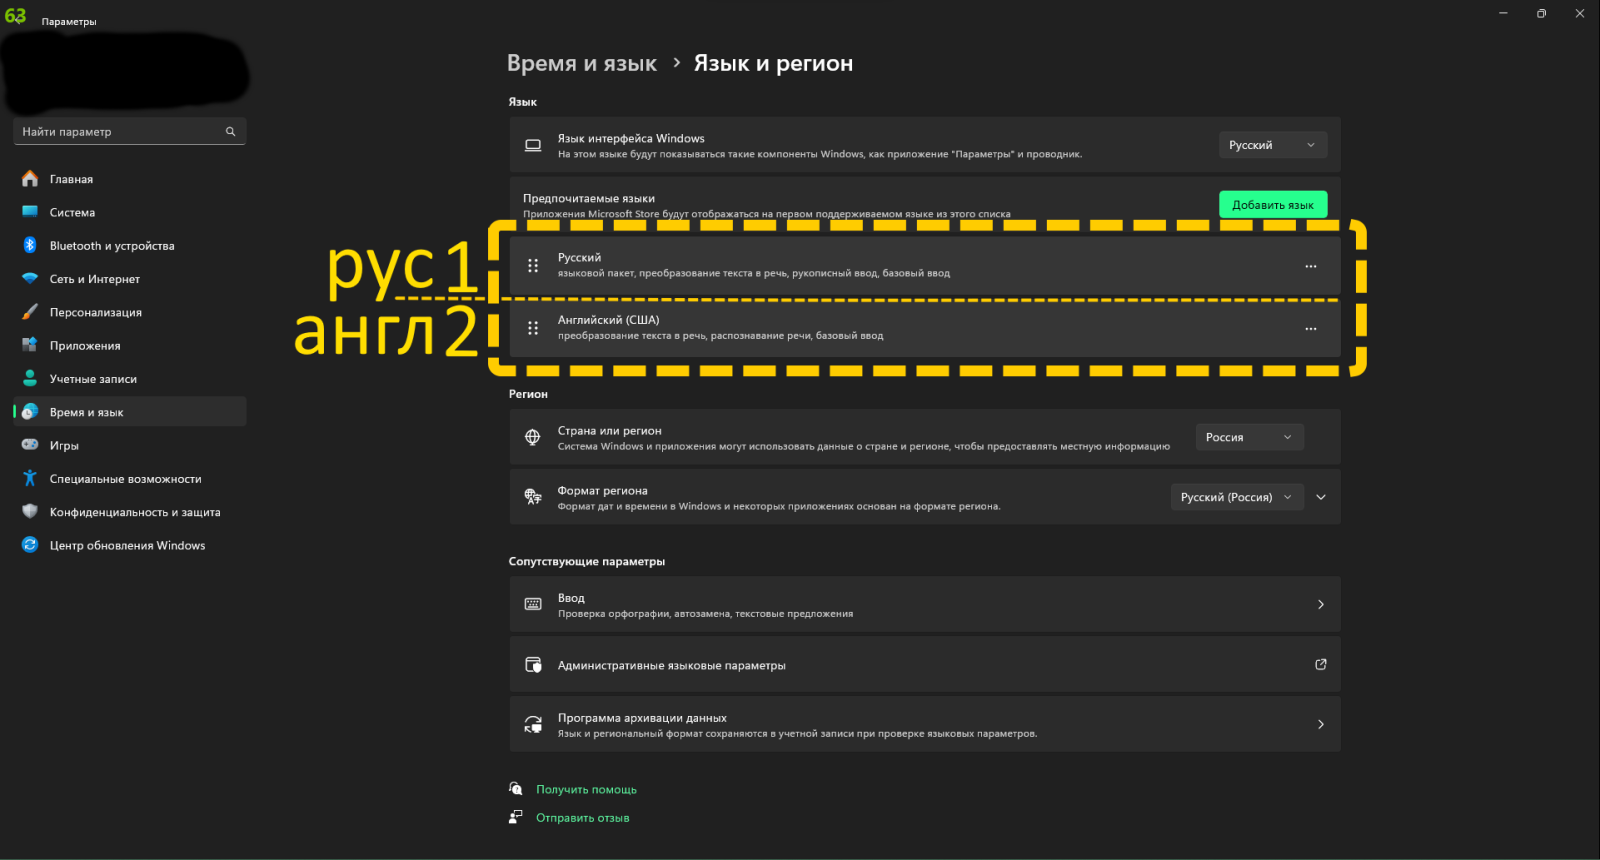
Task: Click the Регион section heading
Action: [x=528, y=394]
